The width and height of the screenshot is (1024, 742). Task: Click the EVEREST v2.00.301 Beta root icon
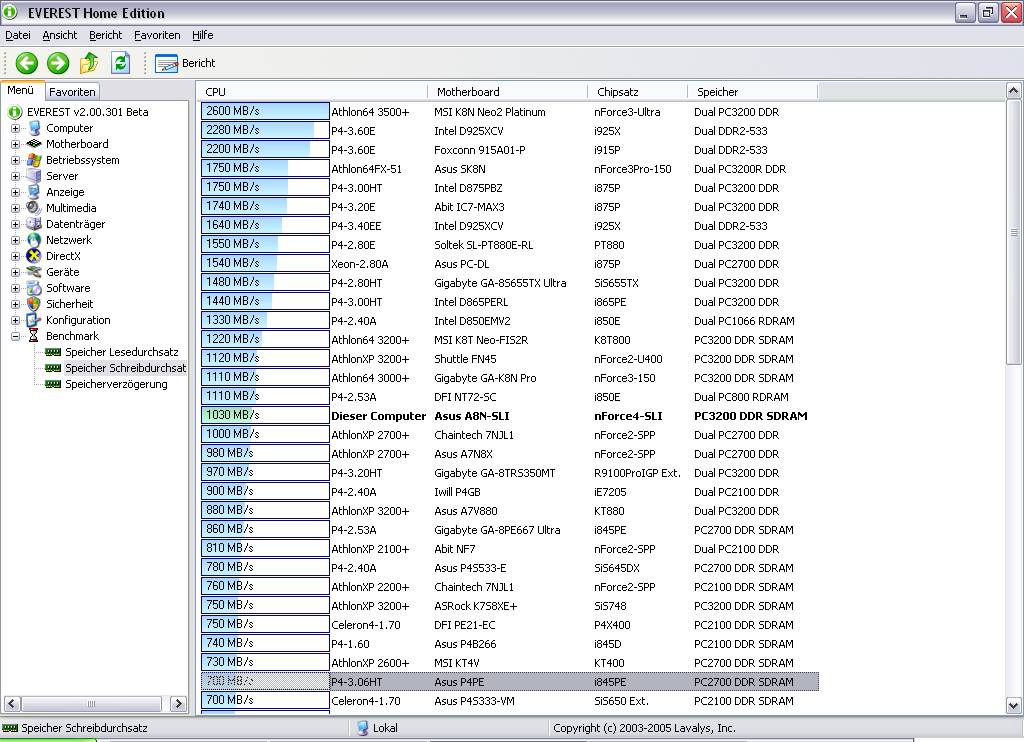point(15,112)
